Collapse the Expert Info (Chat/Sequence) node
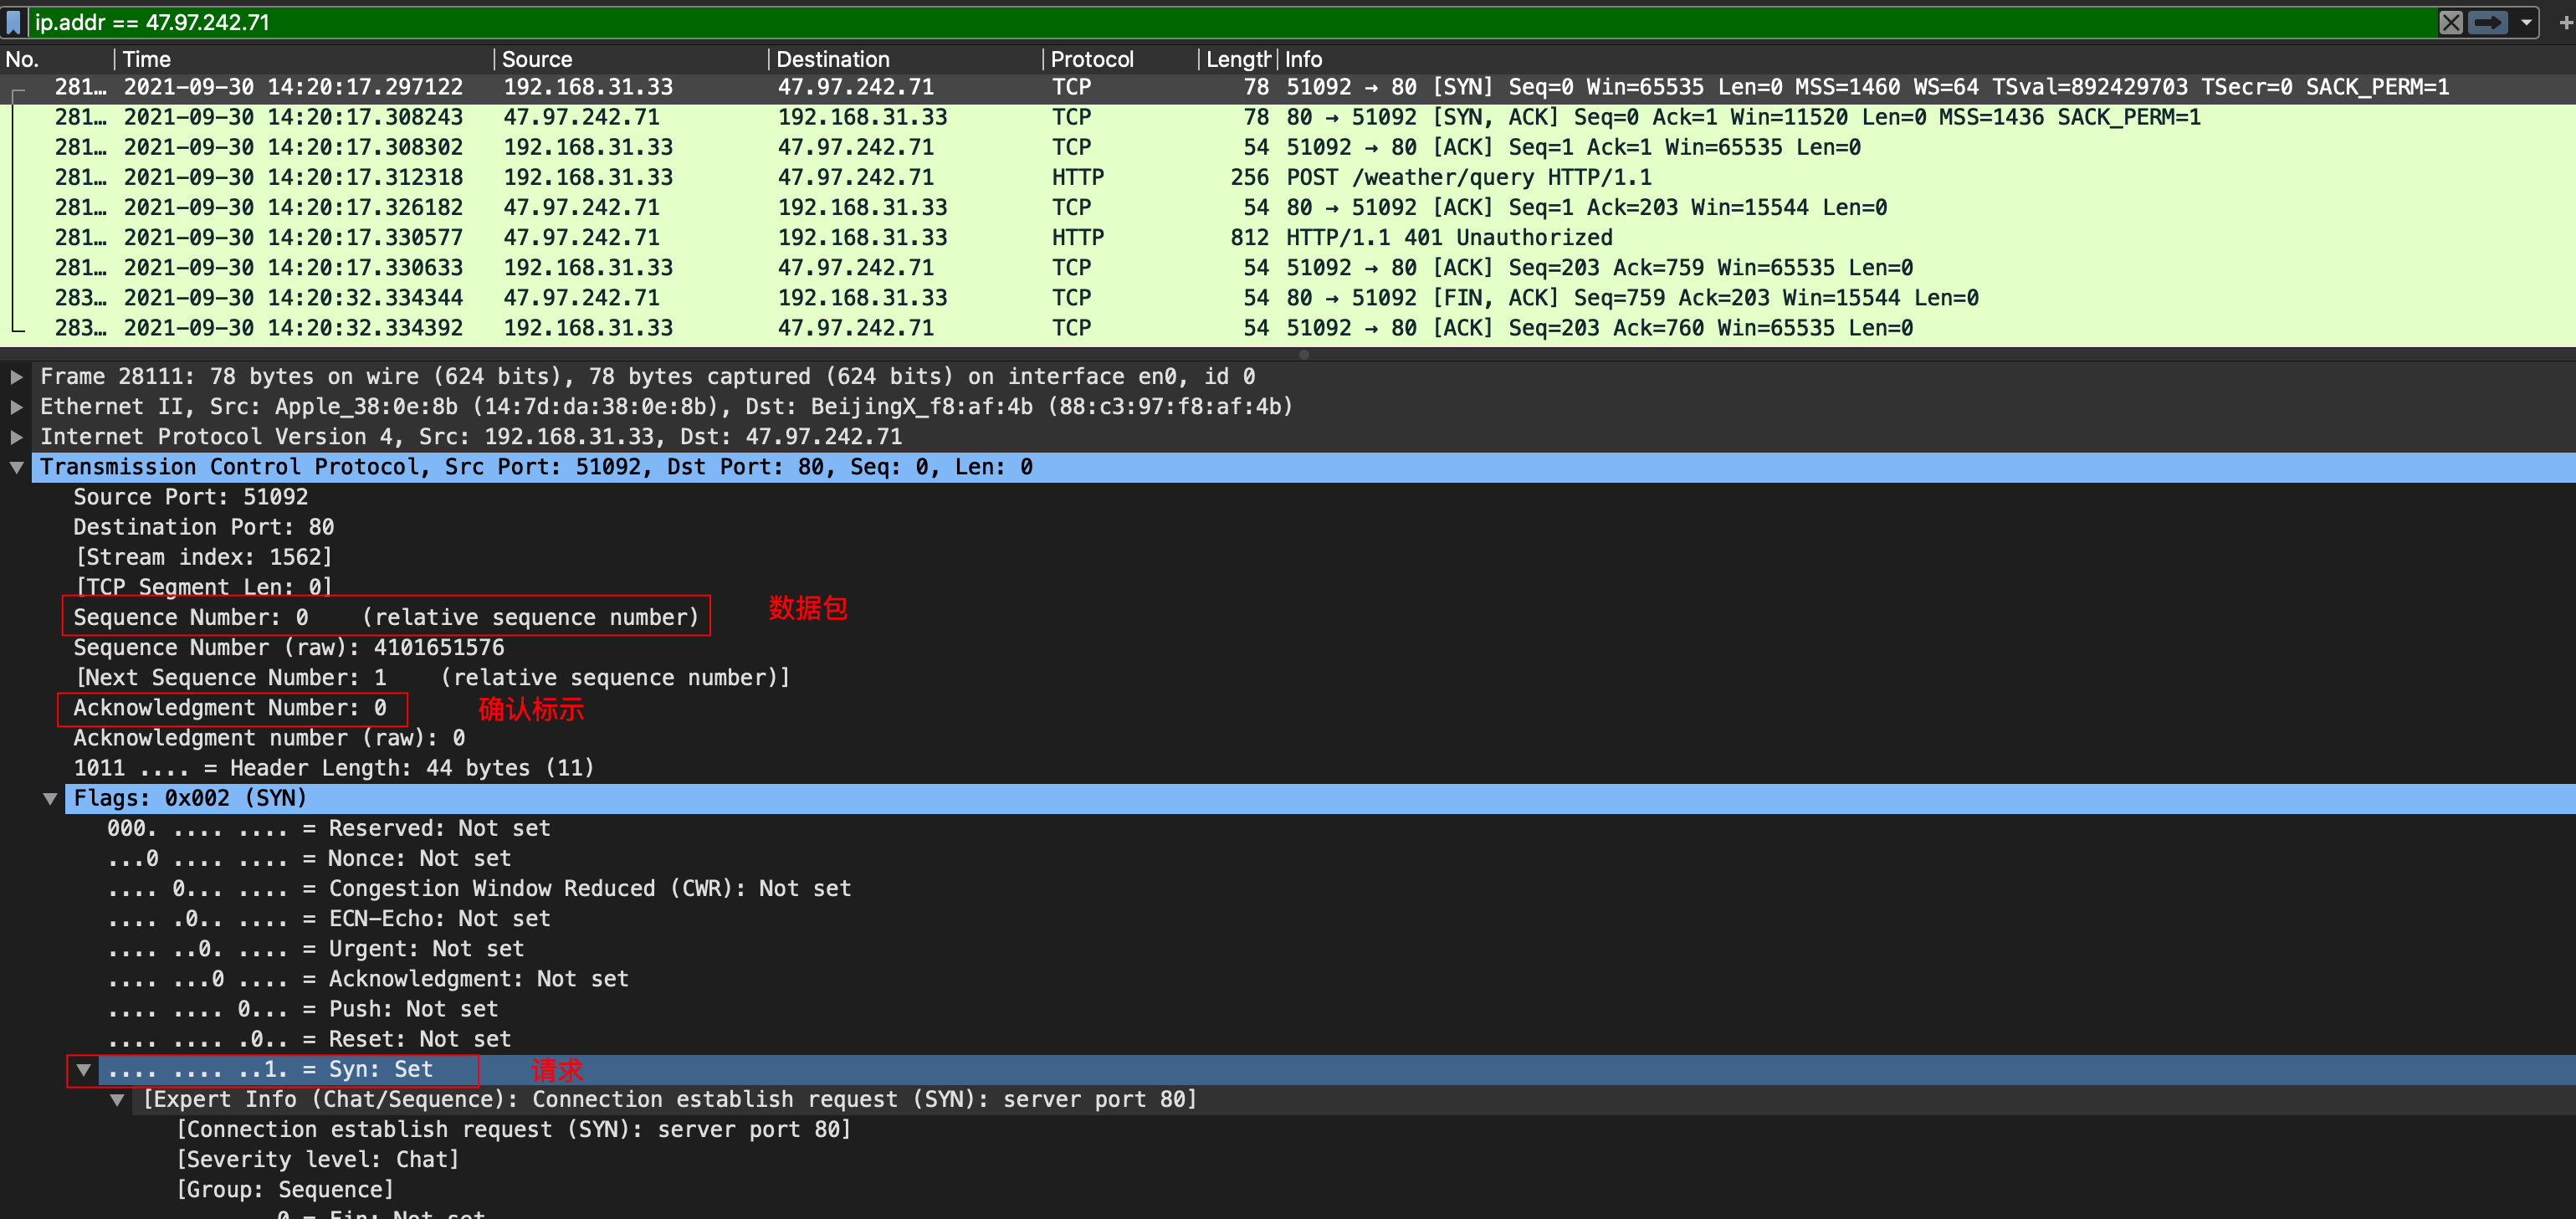The width and height of the screenshot is (2576, 1219). 117,1100
